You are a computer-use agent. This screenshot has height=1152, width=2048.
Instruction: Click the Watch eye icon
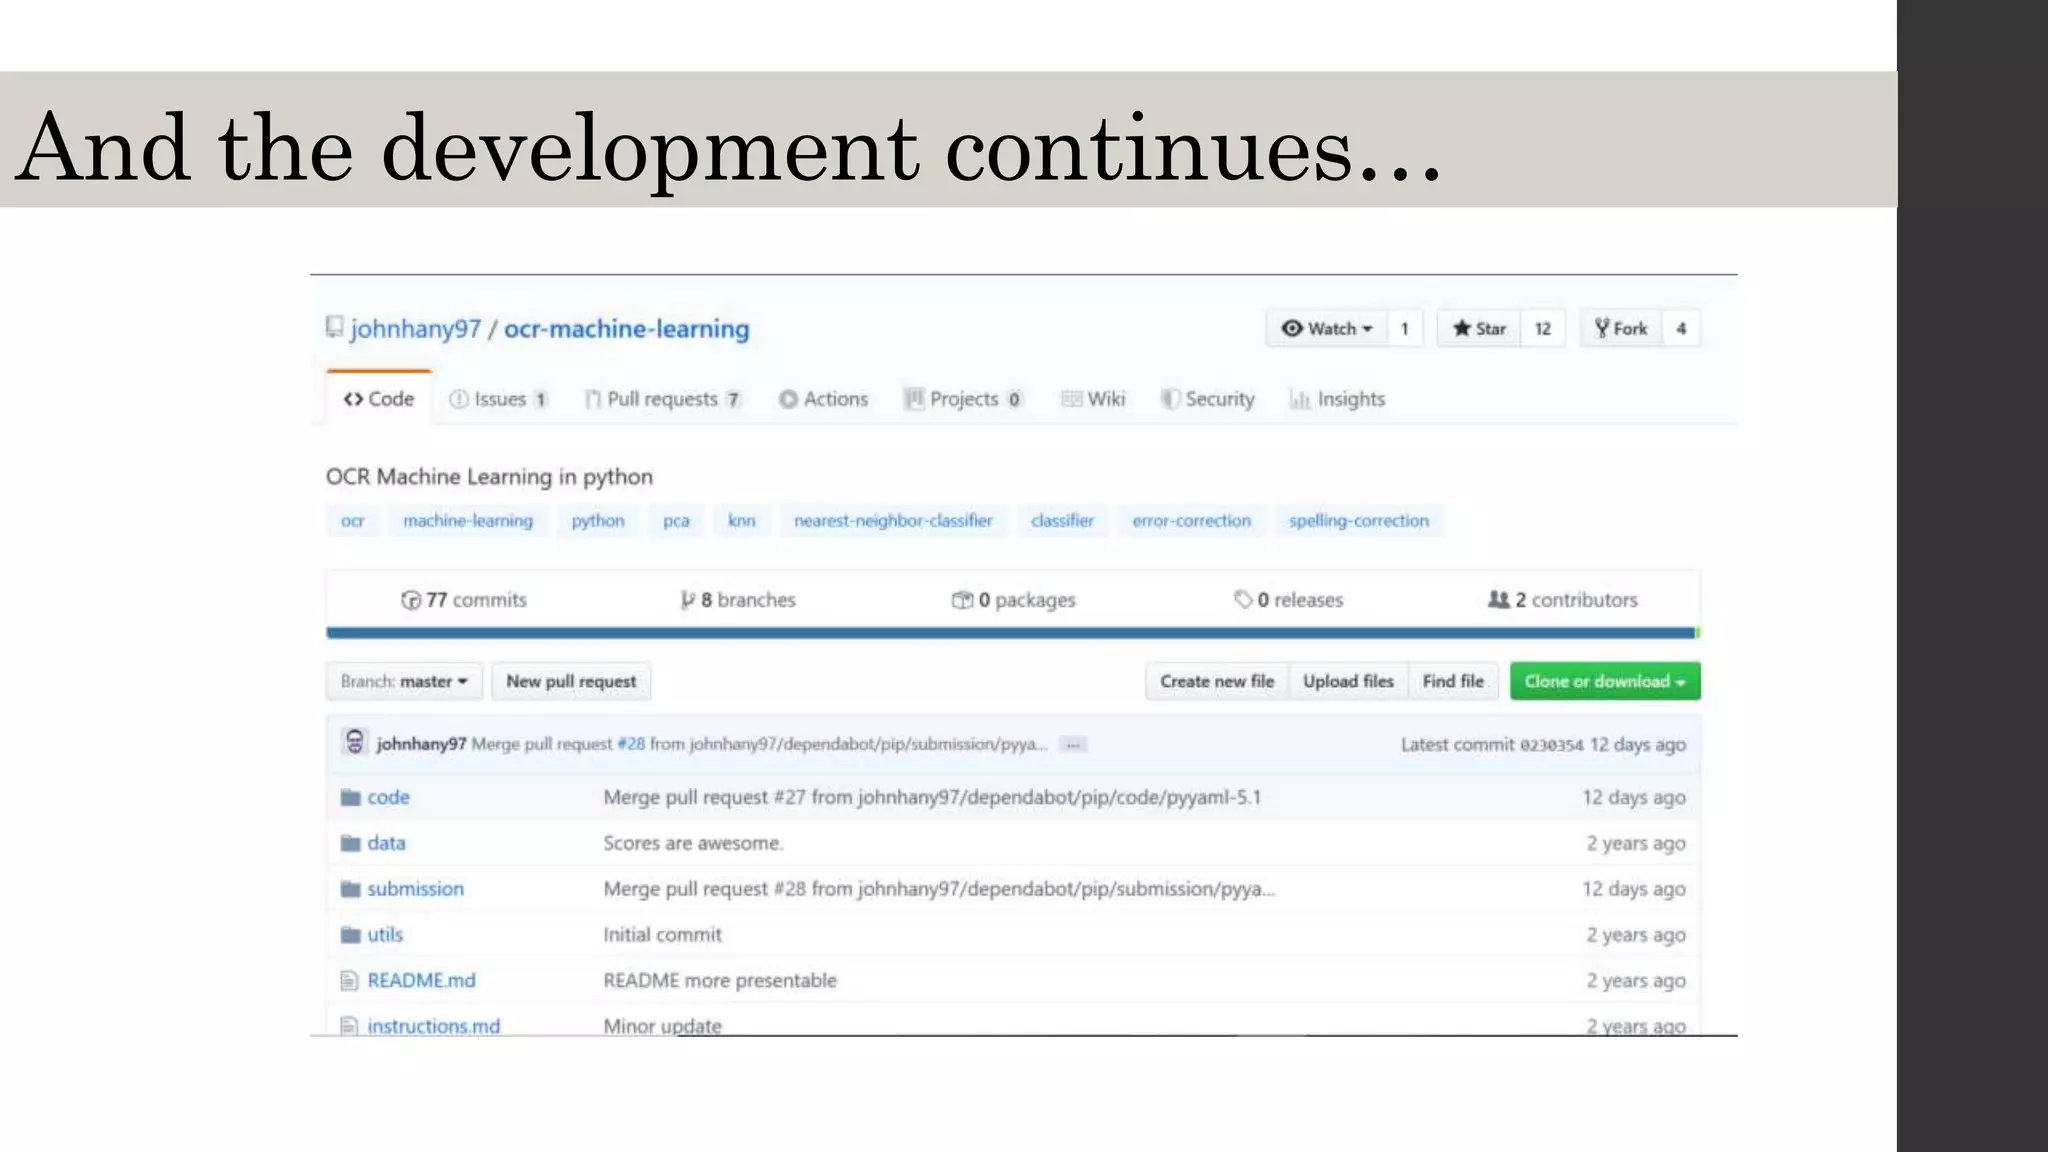coord(1292,328)
